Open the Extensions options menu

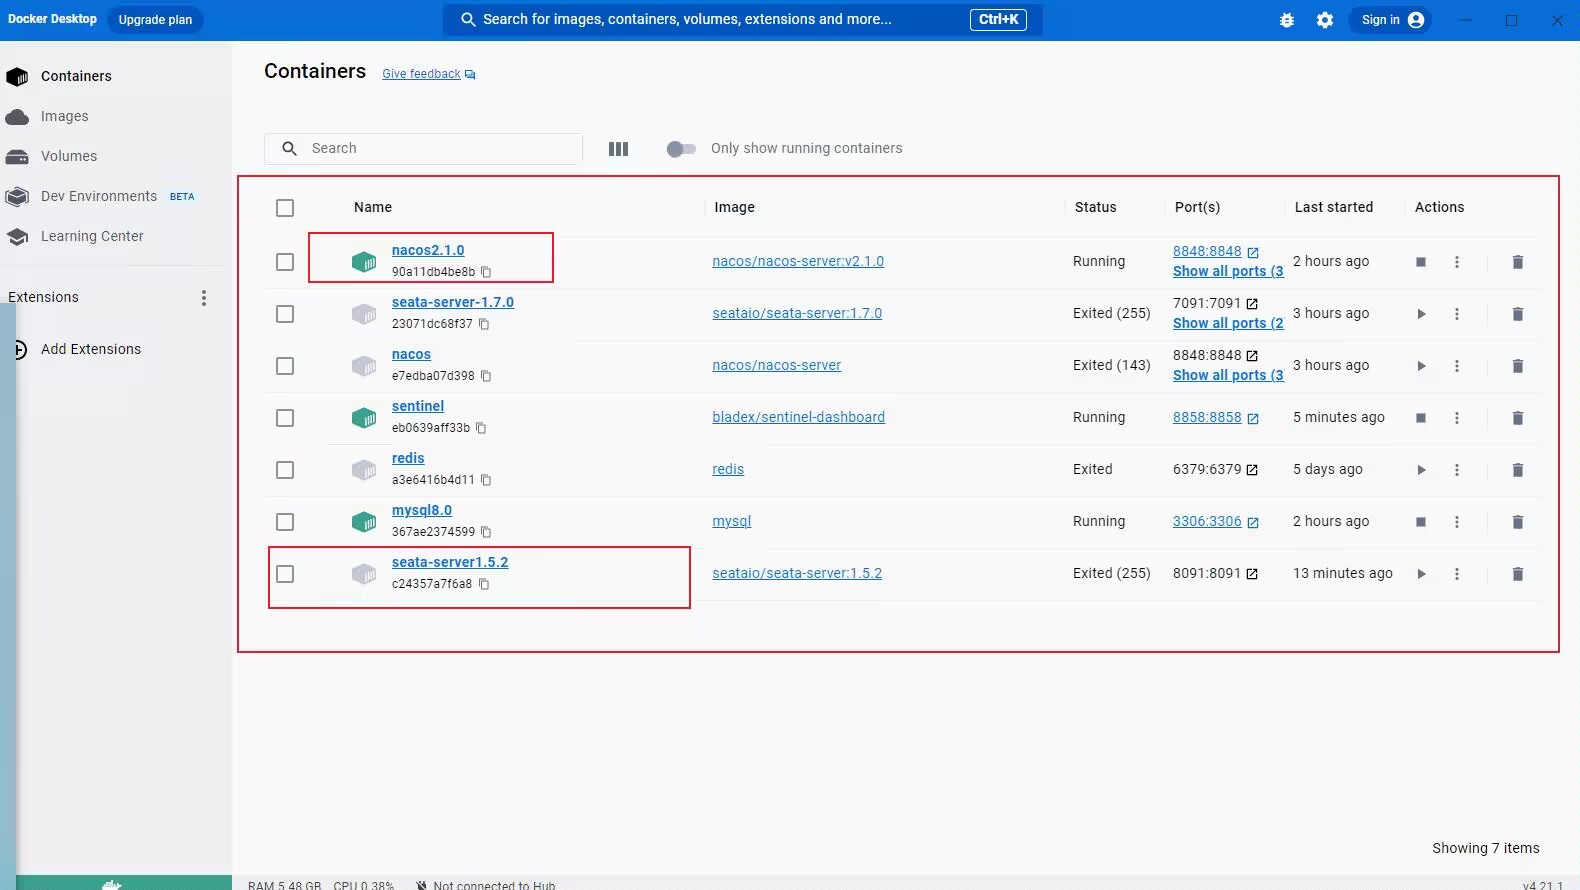tap(204, 298)
